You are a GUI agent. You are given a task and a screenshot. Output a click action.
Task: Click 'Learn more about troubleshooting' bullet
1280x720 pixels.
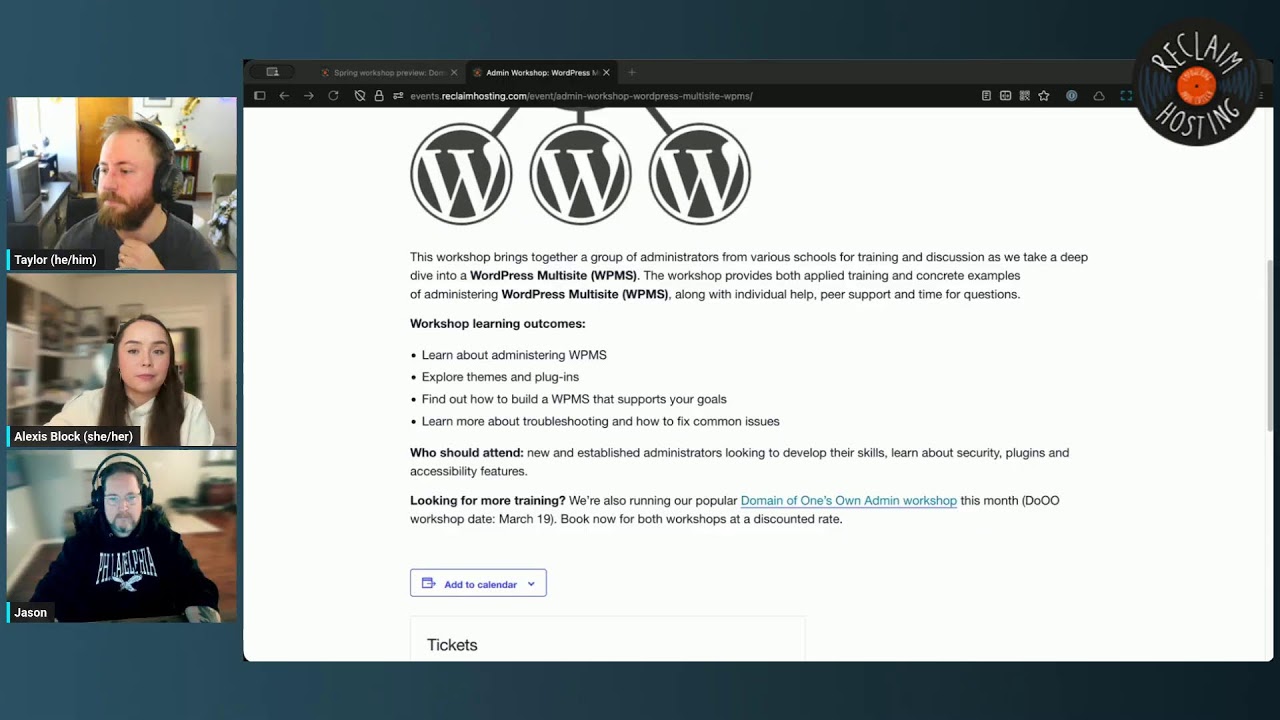coord(600,421)
